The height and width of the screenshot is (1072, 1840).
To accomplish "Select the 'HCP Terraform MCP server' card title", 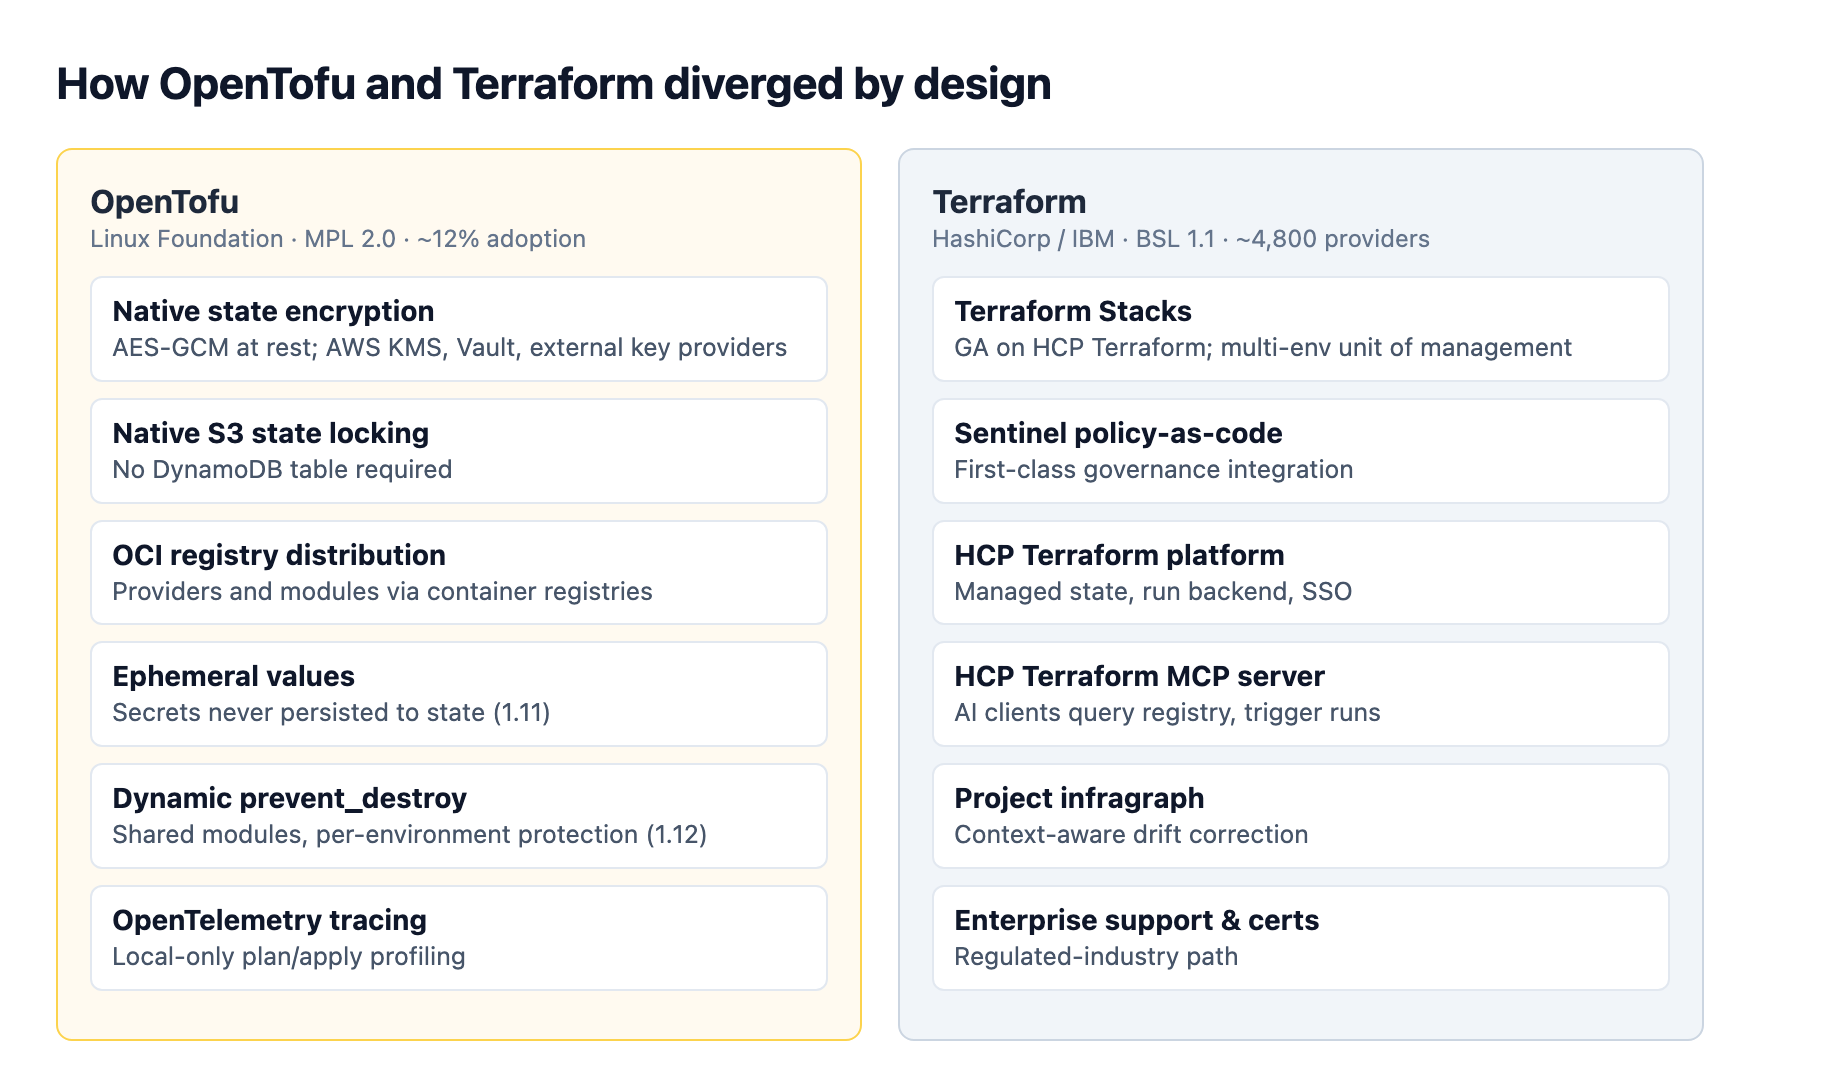I will pos(1140,676).
